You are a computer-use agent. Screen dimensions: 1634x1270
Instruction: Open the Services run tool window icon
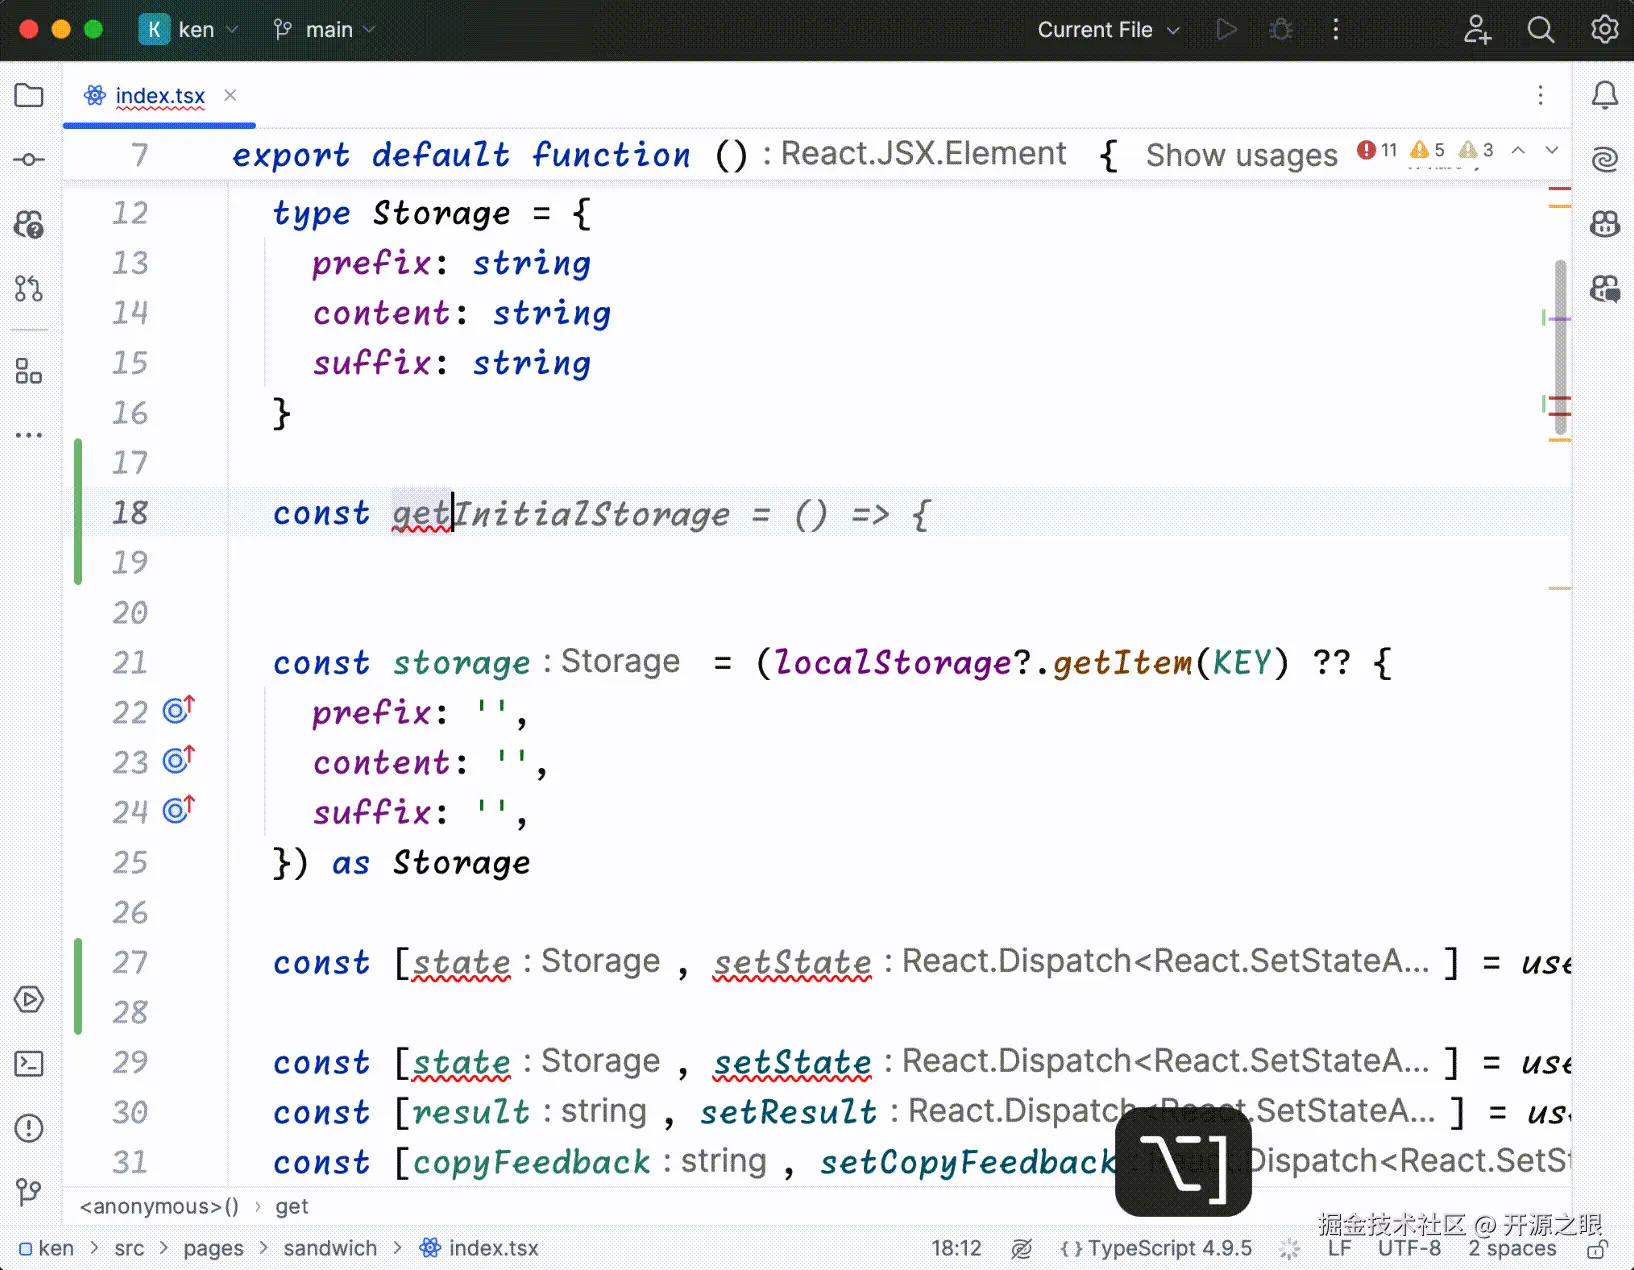[29, 999]
